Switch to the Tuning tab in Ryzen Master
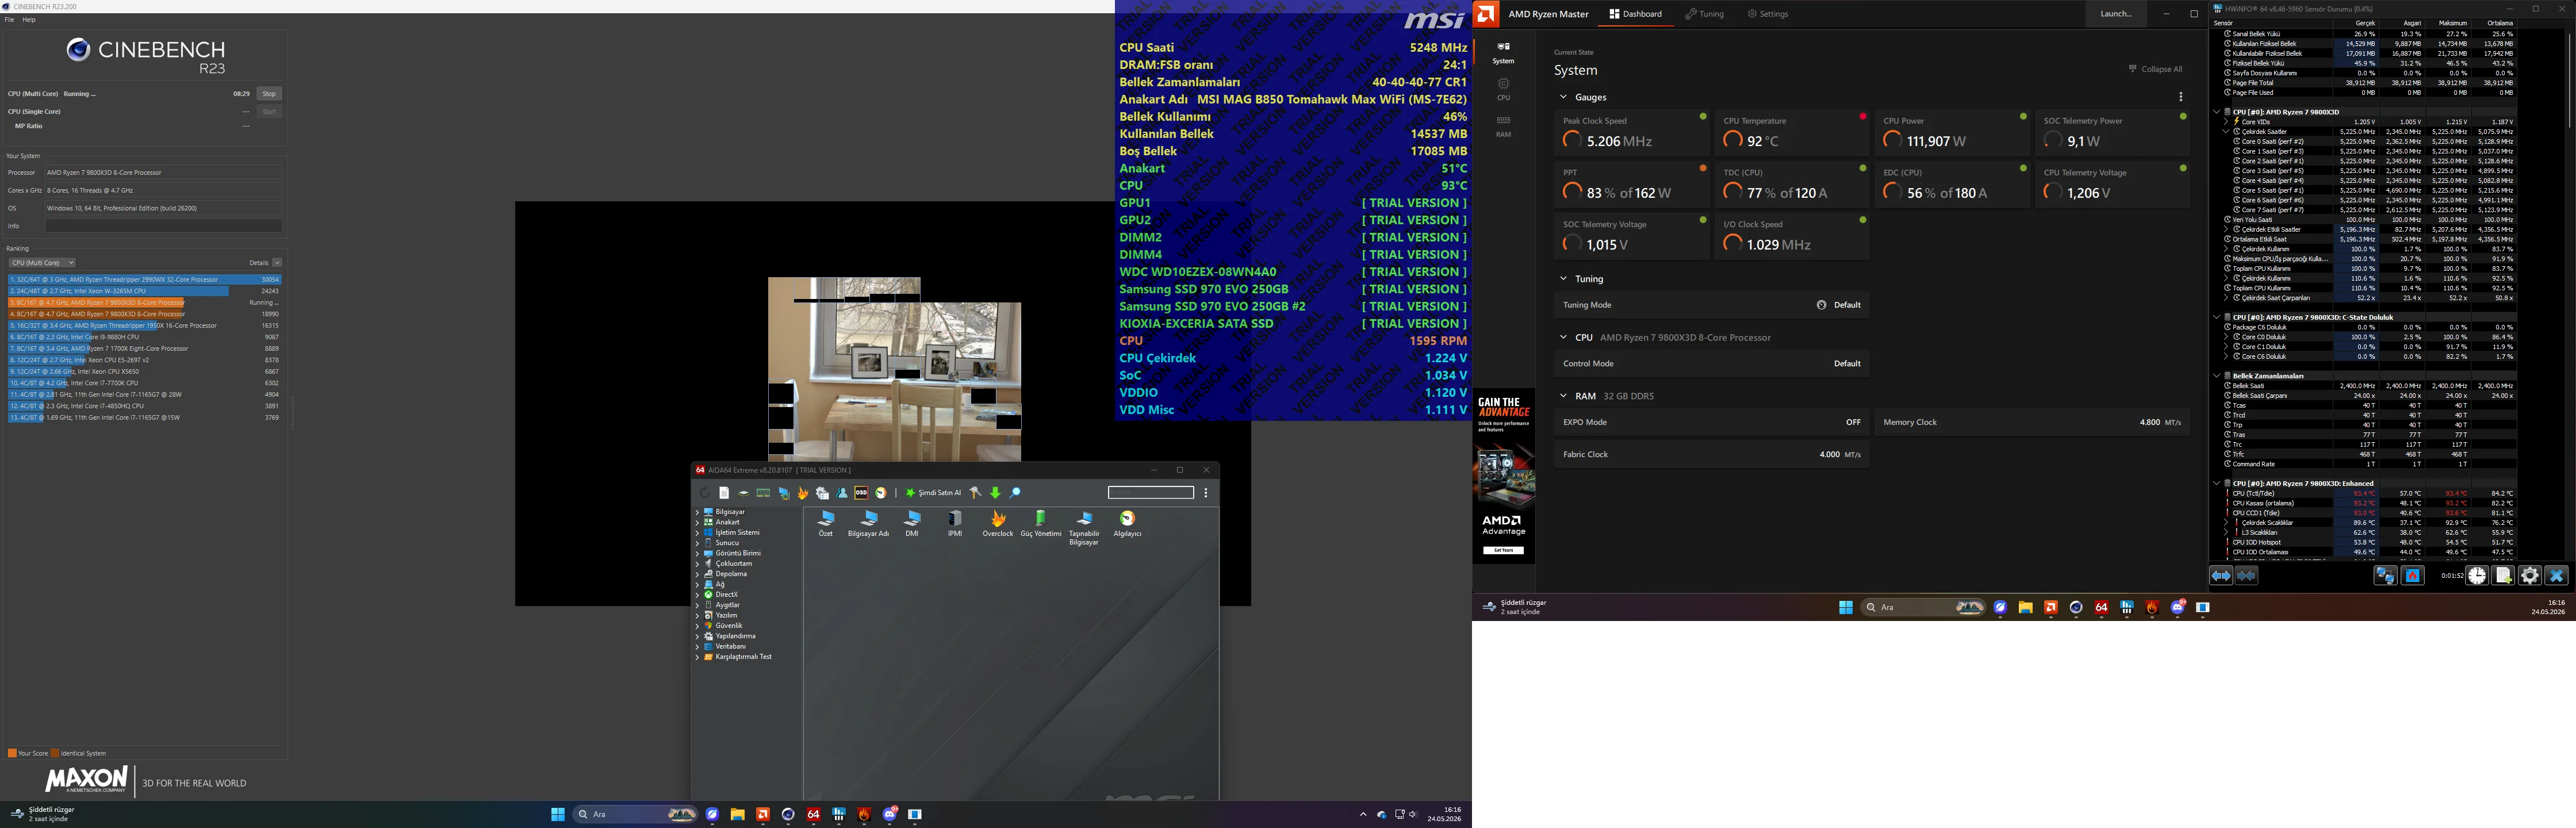The image size is (2576, 828). pyautogui.click(x=1704, y=14)
